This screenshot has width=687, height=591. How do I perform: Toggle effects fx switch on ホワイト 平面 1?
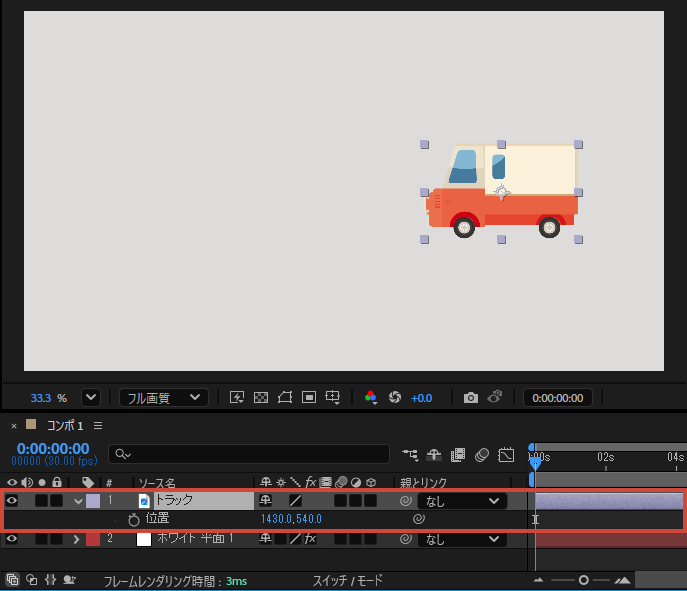coord(310,538)
